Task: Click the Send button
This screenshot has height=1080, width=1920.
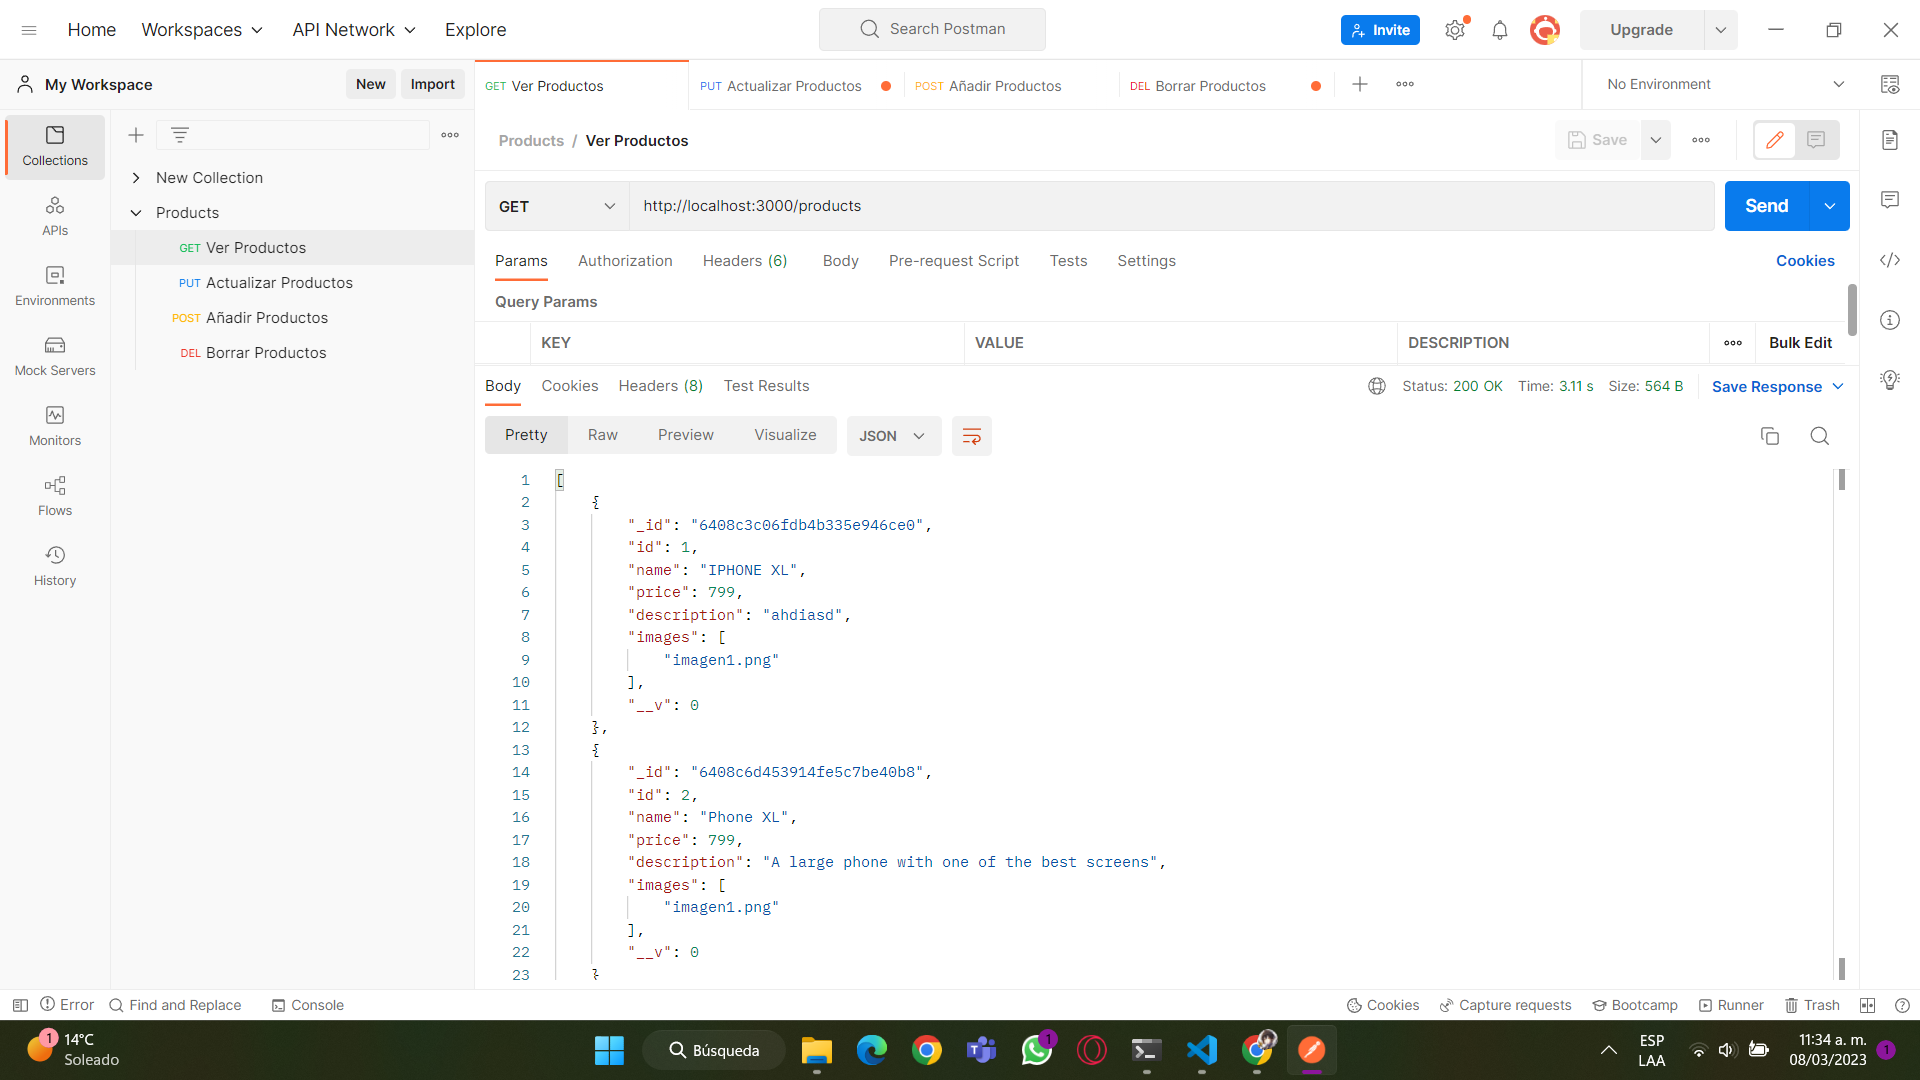Action: click(1766, 205)
